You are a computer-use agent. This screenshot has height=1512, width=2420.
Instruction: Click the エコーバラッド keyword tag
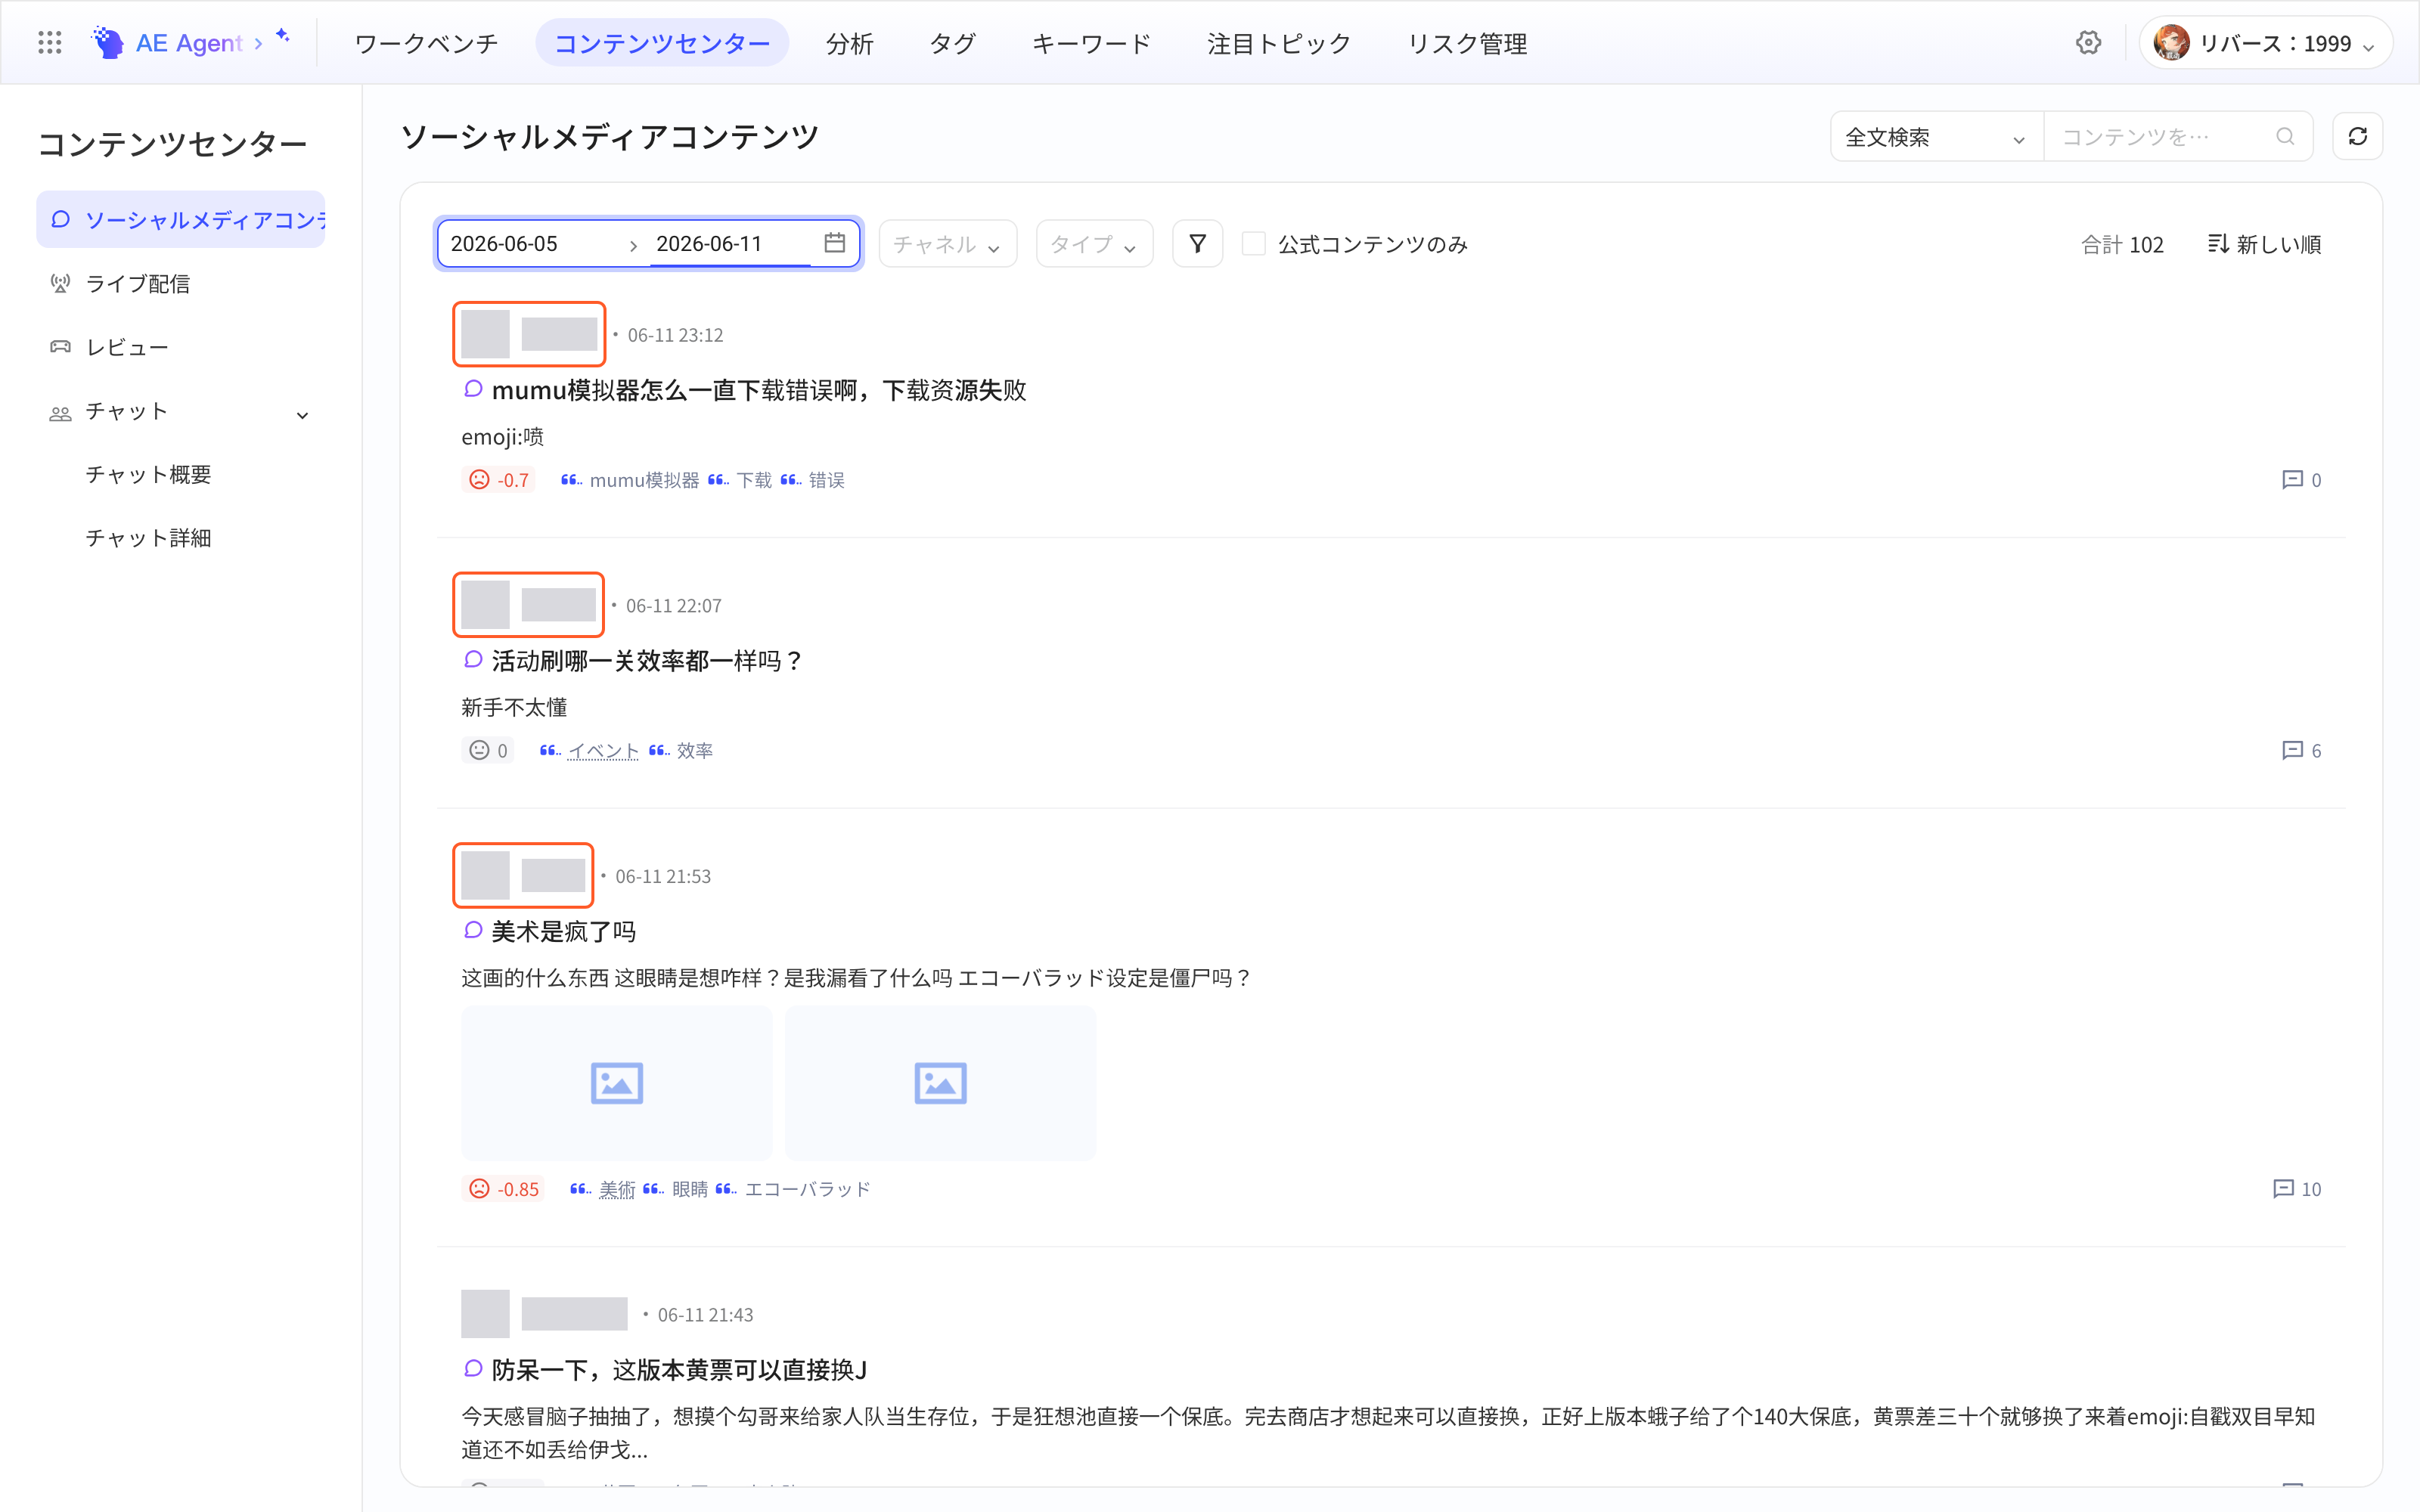point(808,1189)
